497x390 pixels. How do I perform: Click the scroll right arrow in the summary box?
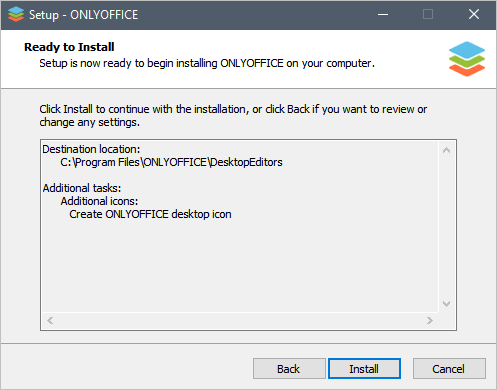tap(430, 321)
